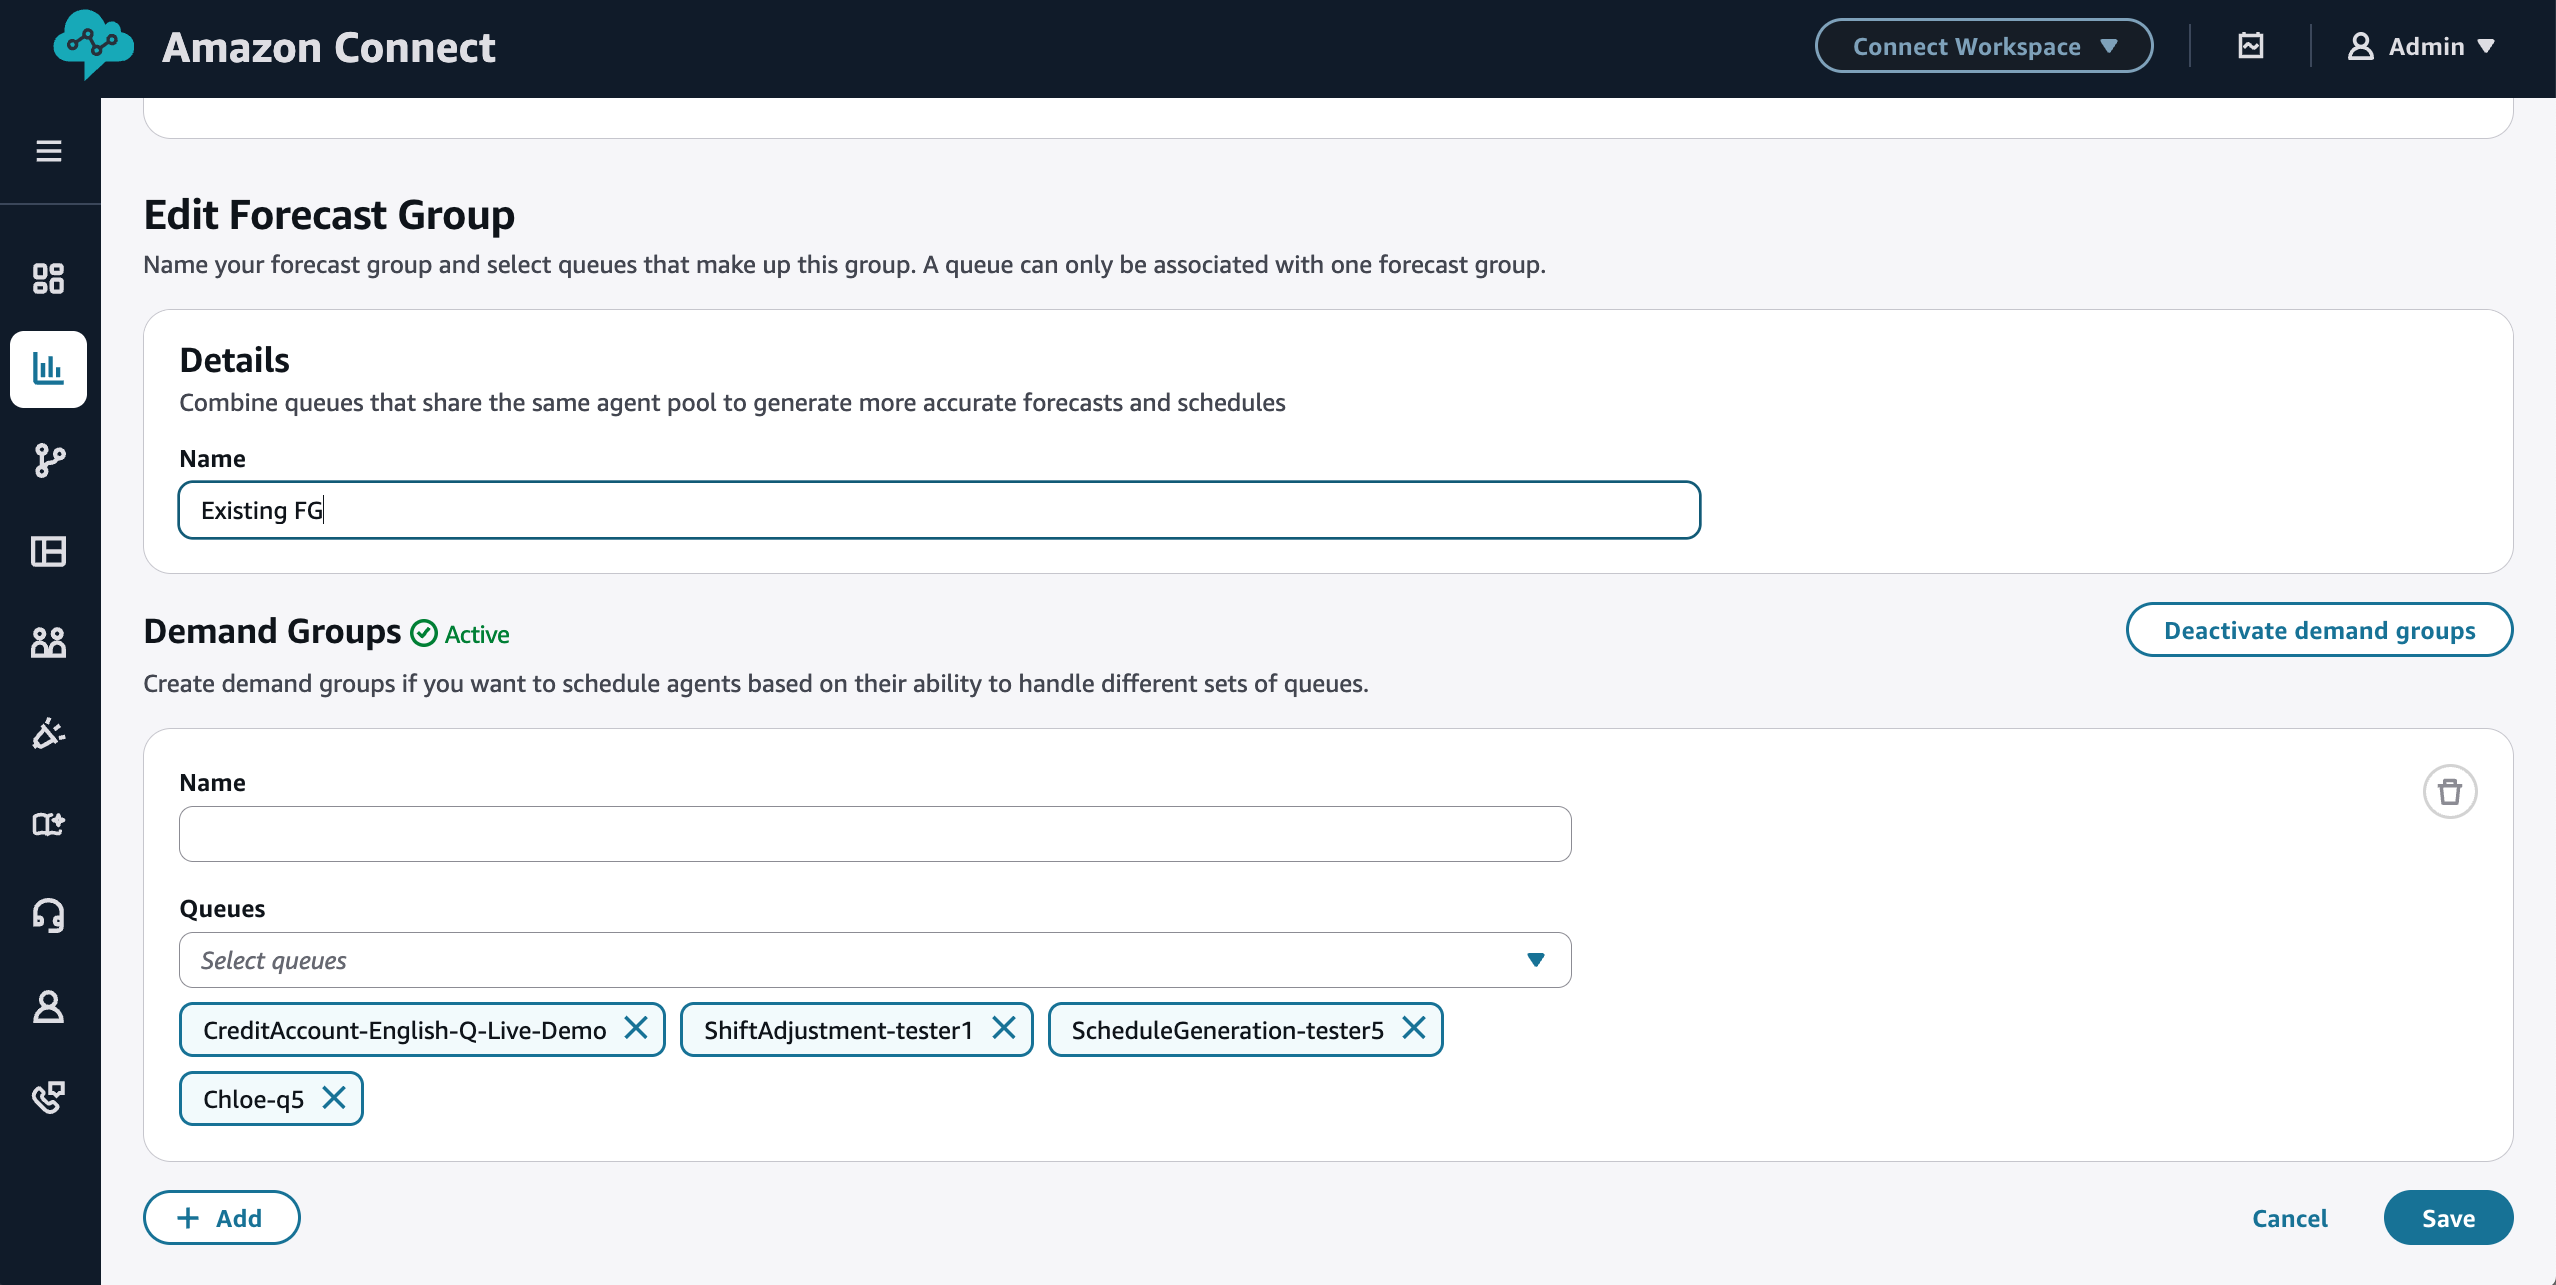The width and height of the screenshot is (2556, 1285).
Task: Click the campaigns celebration sidebar icon
Action: tap(48, 733)
